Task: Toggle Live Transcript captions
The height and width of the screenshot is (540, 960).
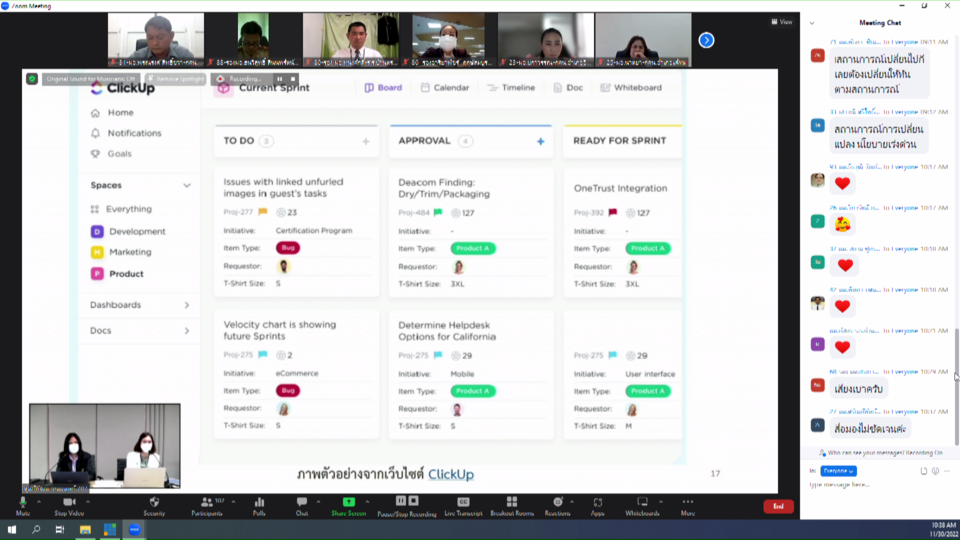Action: (463, 503)
